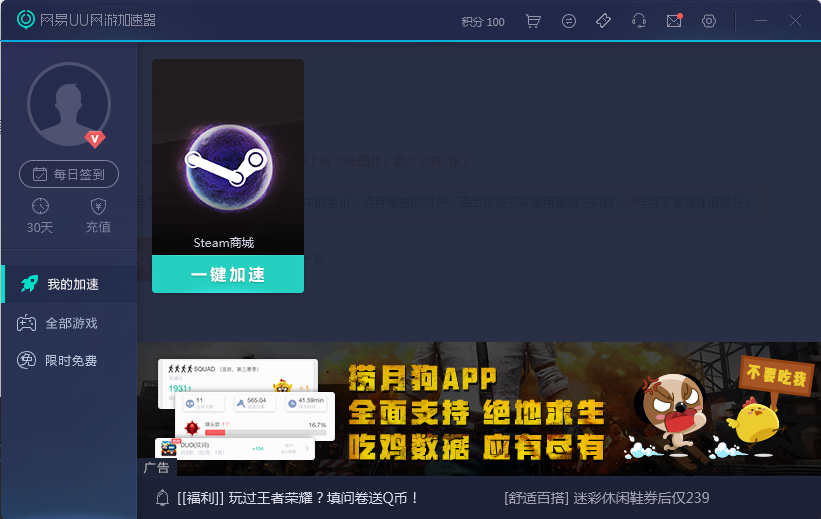
Task: Open the coupon ticket icon
Action: 603,21
